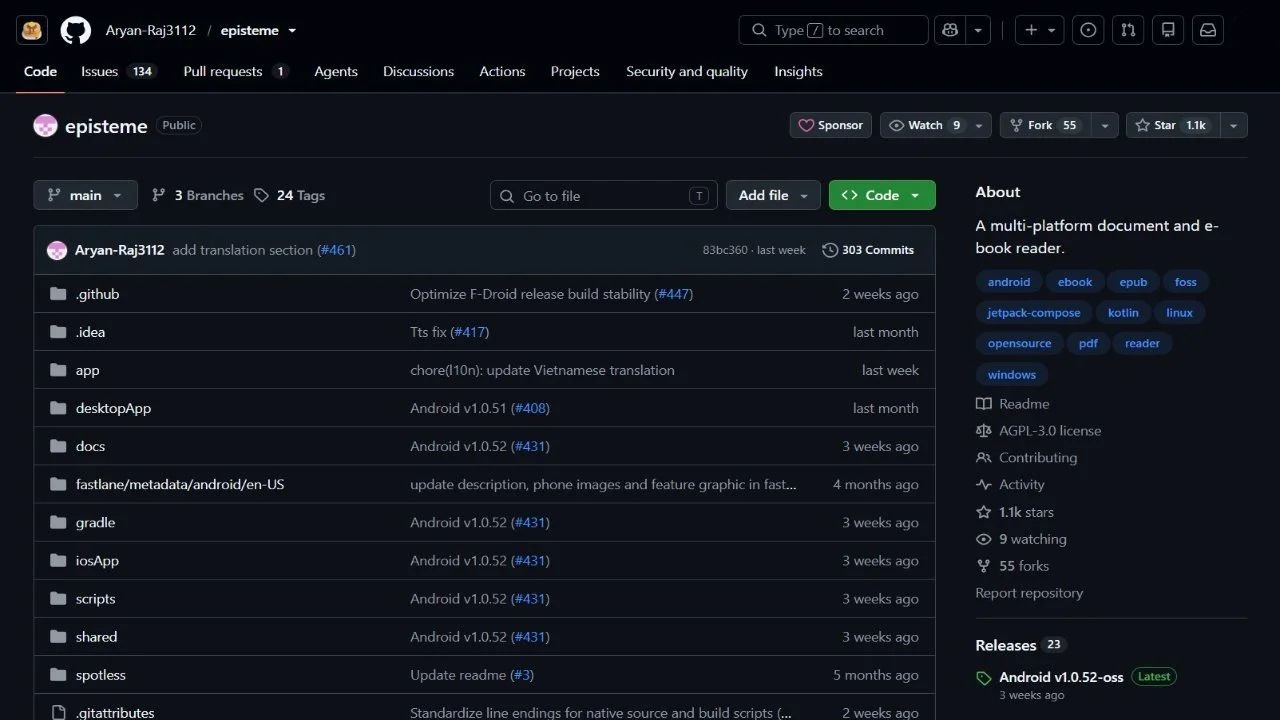This screenshot has width=1280, height=720.
Task: Switch to the Actions tab
Action: 502,71
